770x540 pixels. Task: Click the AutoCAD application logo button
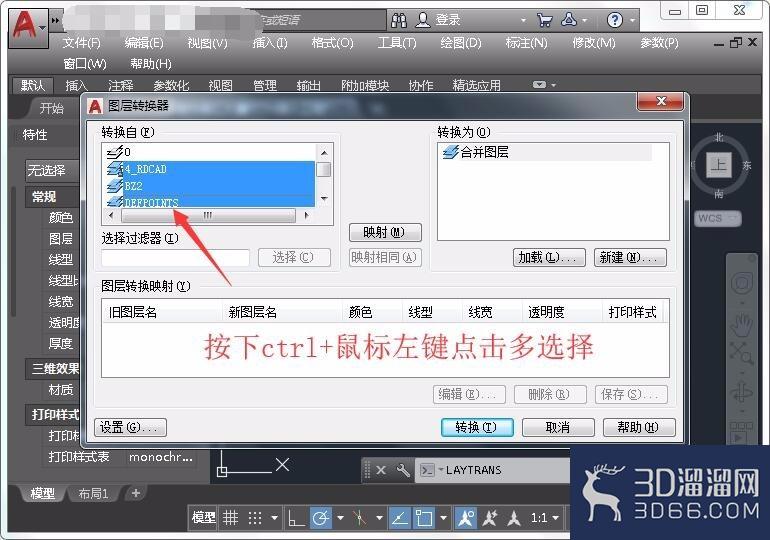(x=28, y=27)
